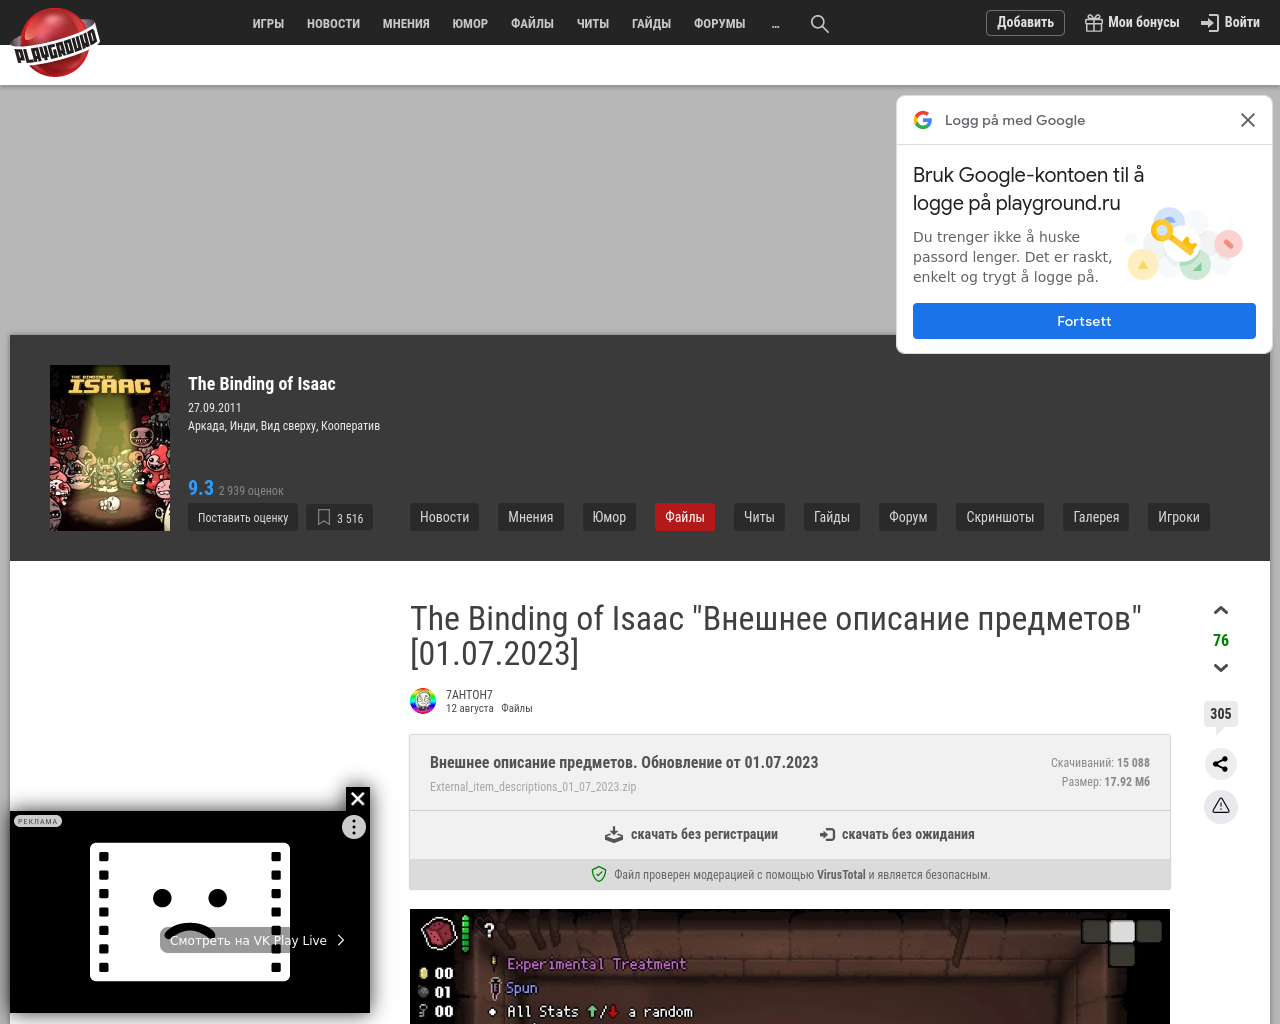
Task: Open the Isaac item description screenshot
Action: coord(790,966)
